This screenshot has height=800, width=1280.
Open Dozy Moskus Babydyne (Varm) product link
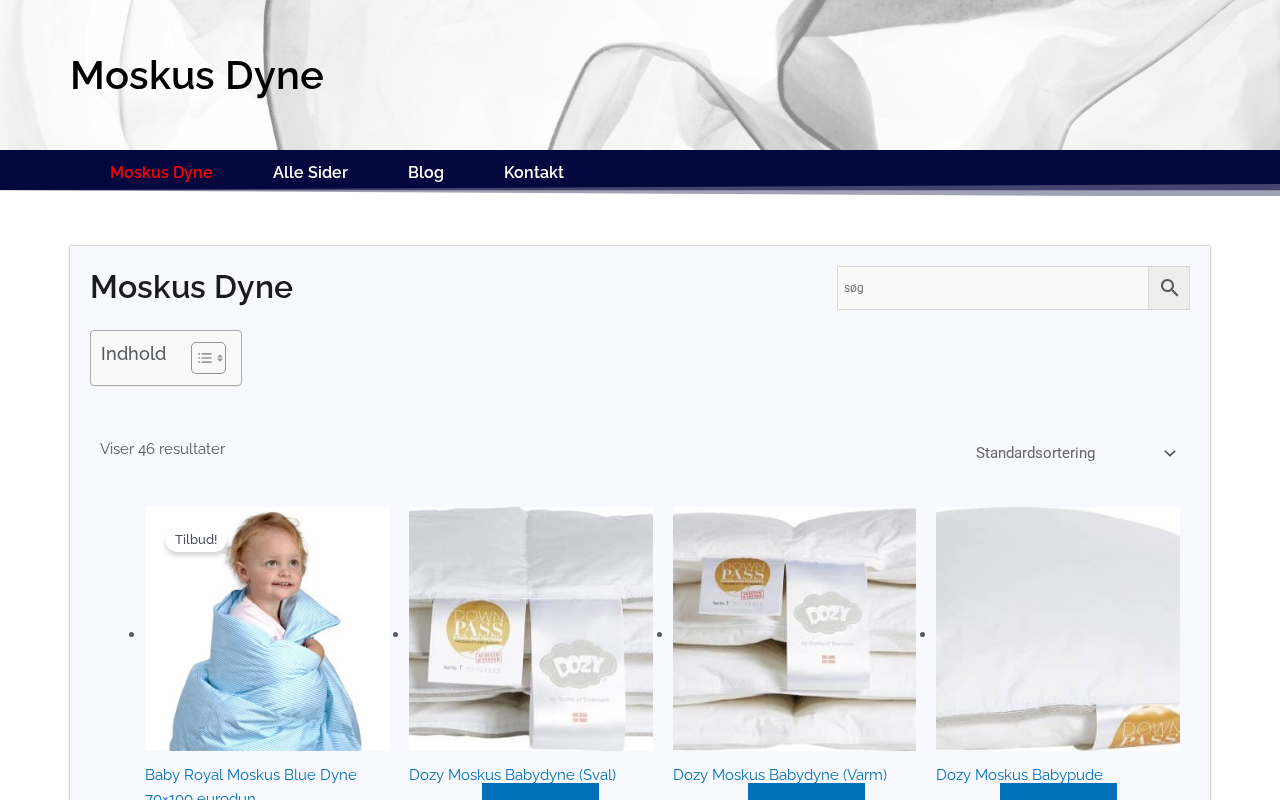780,775
